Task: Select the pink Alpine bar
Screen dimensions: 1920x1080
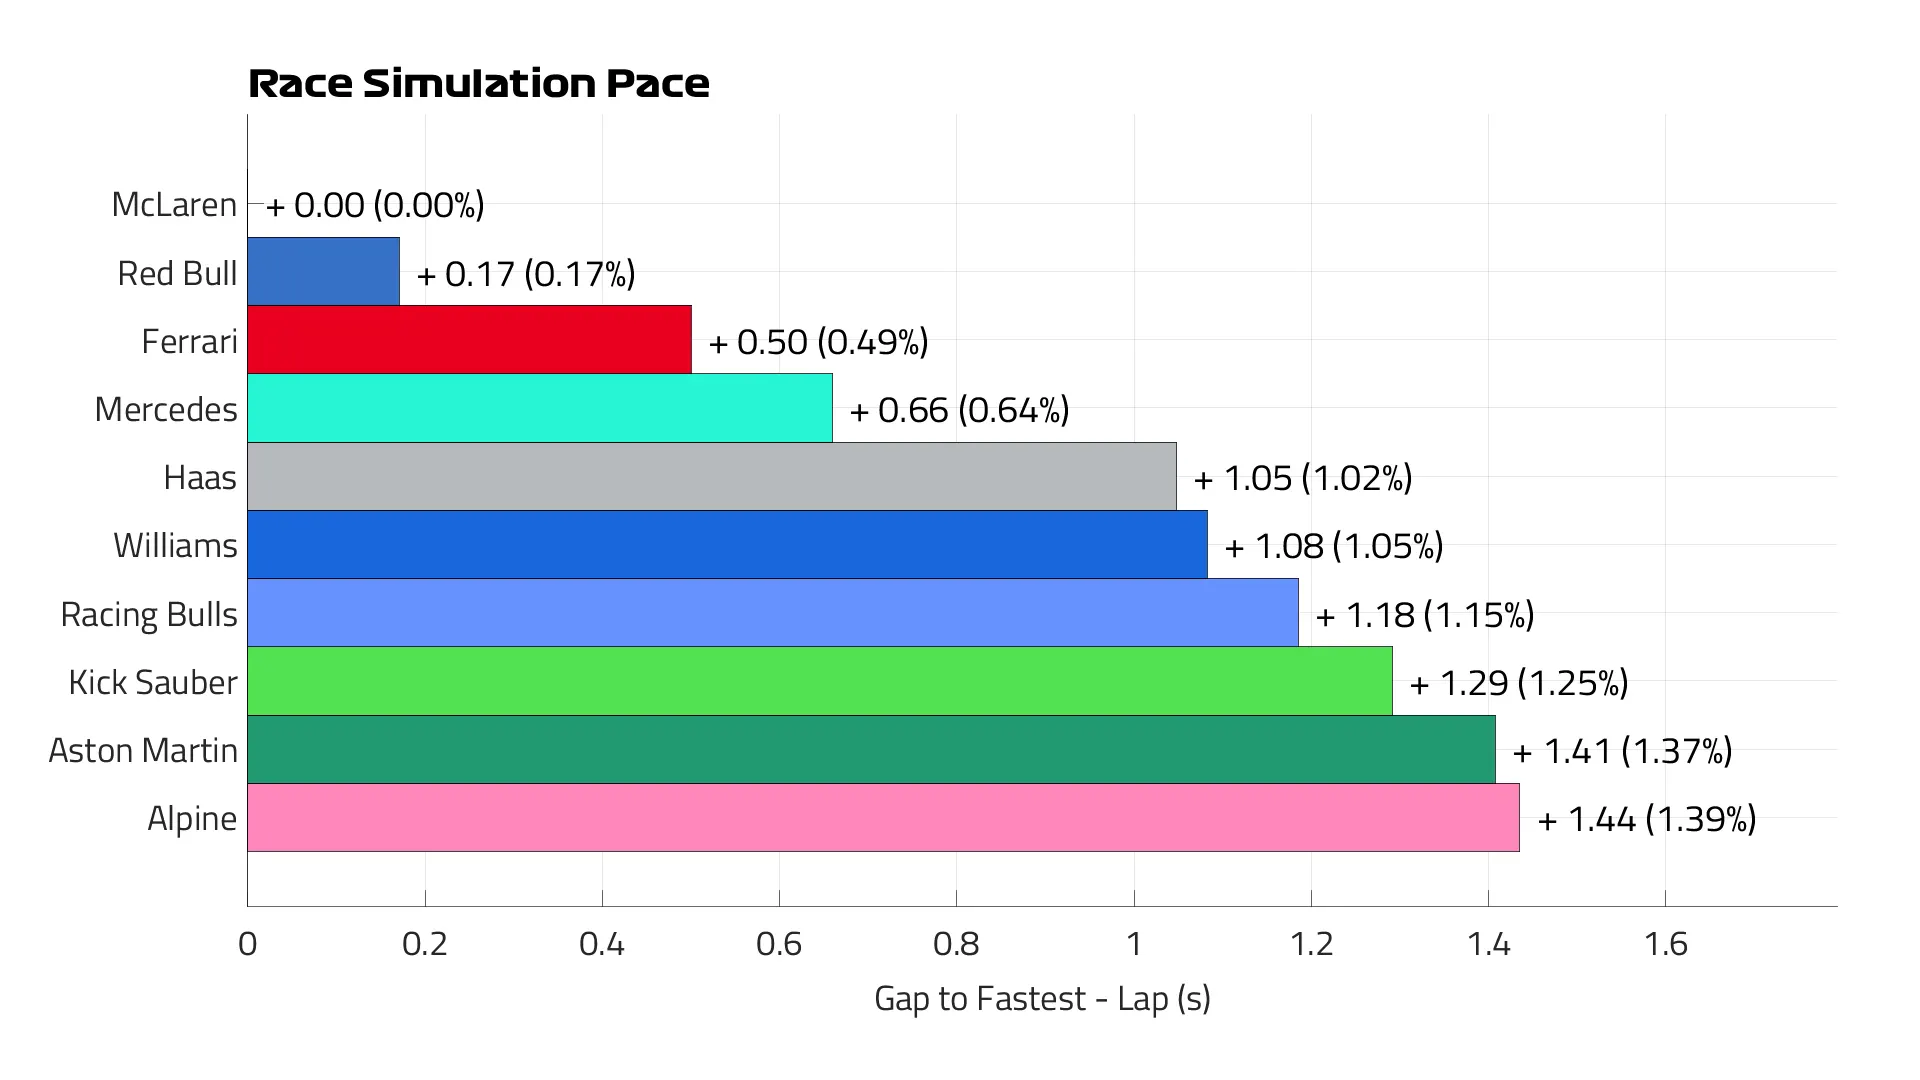Action: pyautogui.click(x=883, y=818)
